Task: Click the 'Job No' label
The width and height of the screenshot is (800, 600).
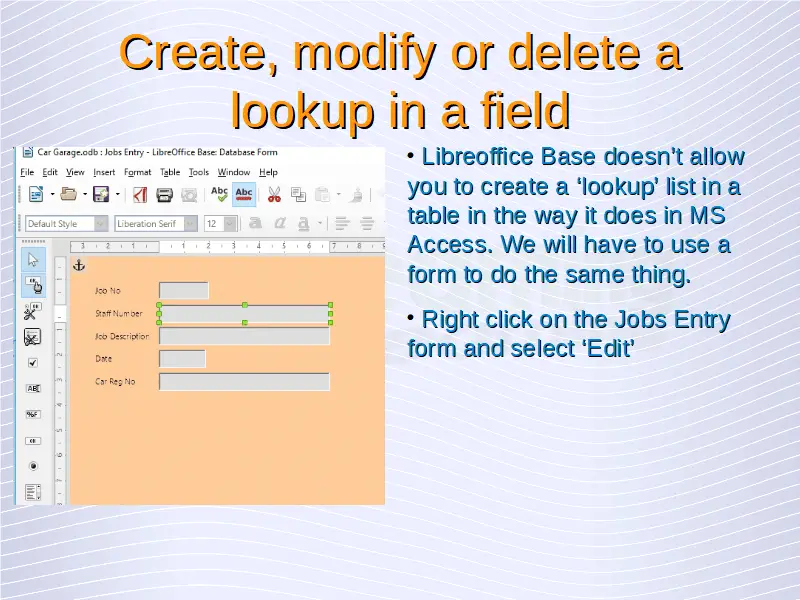Action: (x=108, y=290)
